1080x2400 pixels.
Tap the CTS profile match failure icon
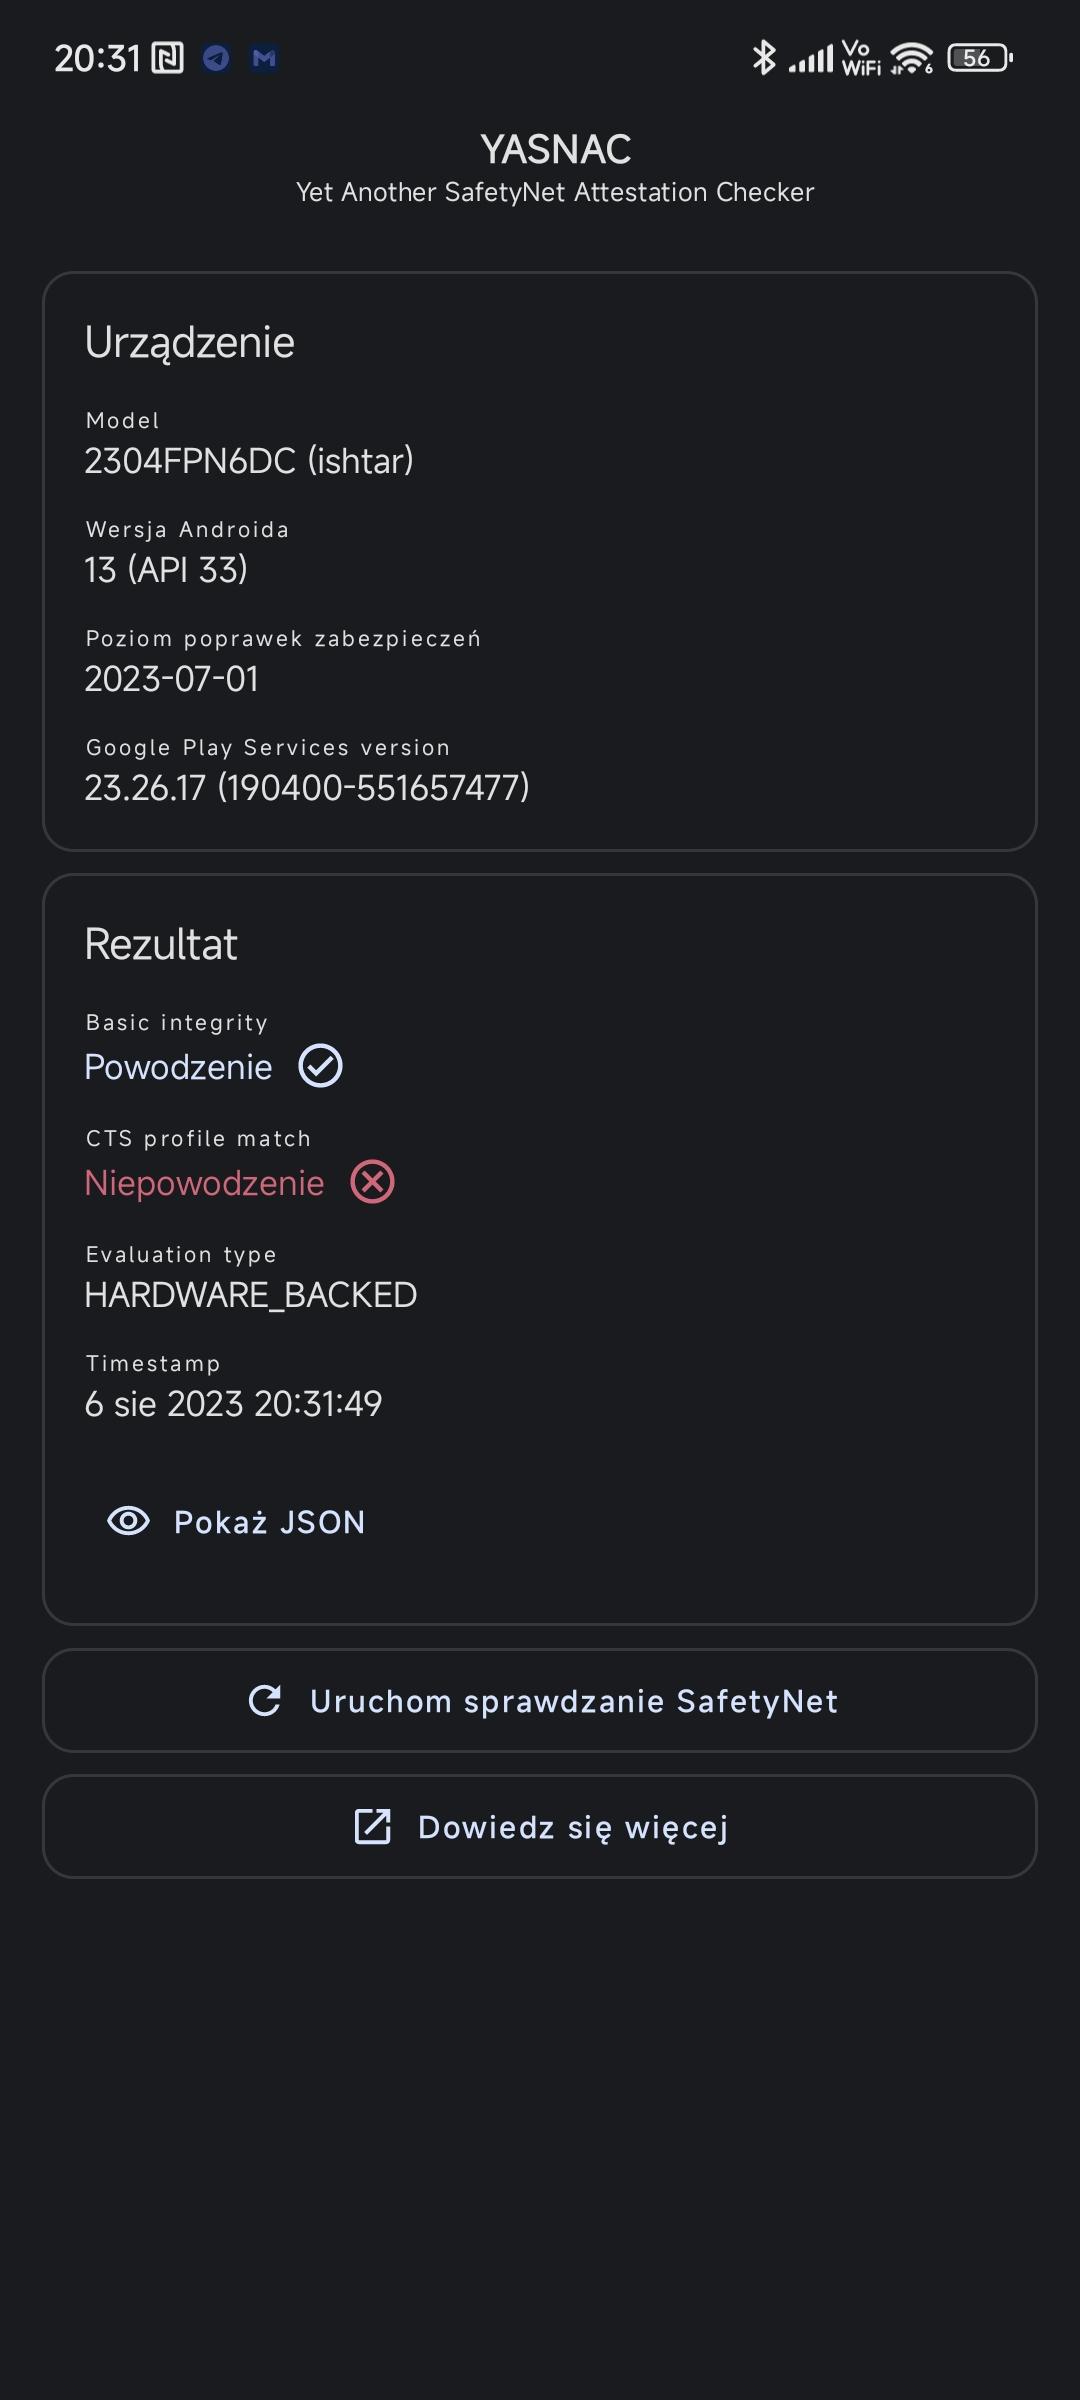(373, 1182)
